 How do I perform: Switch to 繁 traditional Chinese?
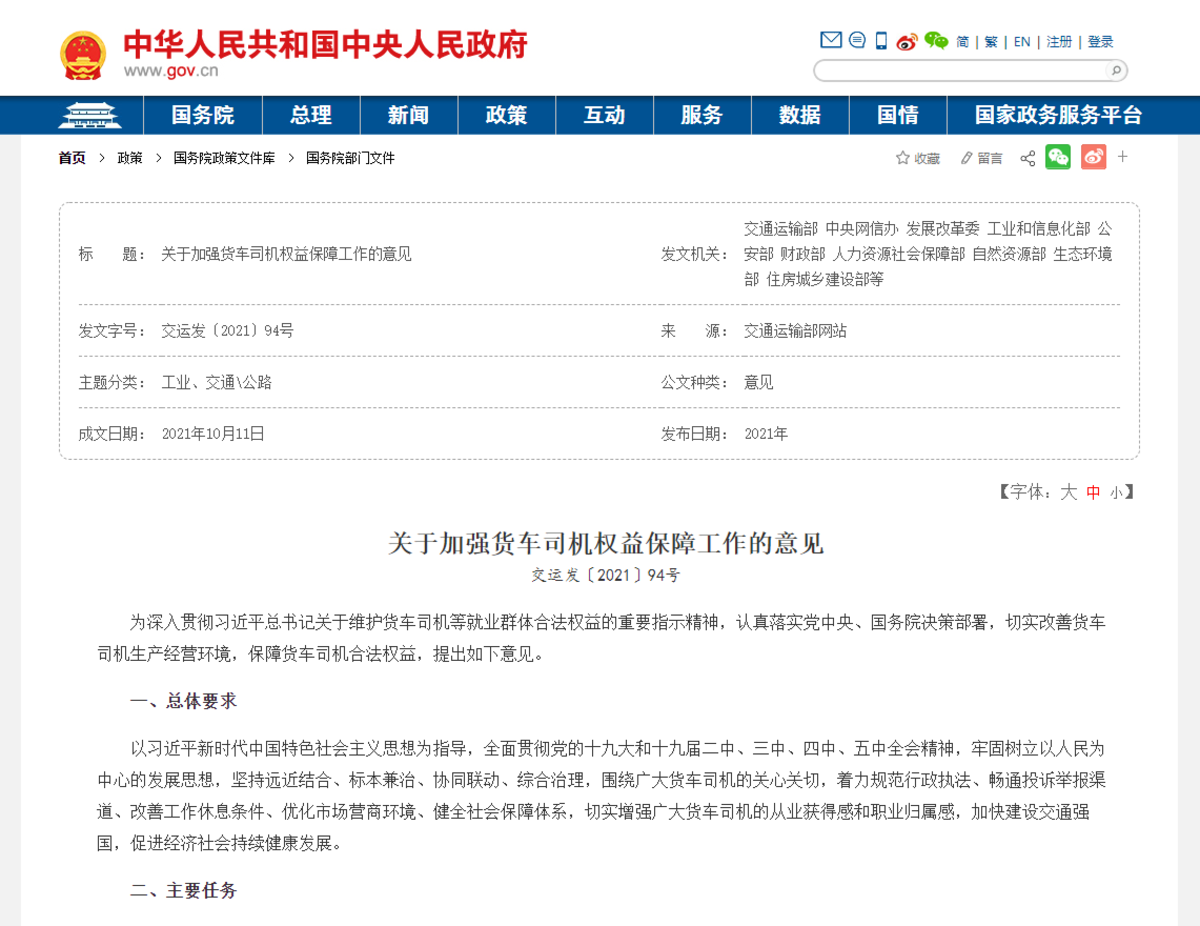tap(991, 42)
